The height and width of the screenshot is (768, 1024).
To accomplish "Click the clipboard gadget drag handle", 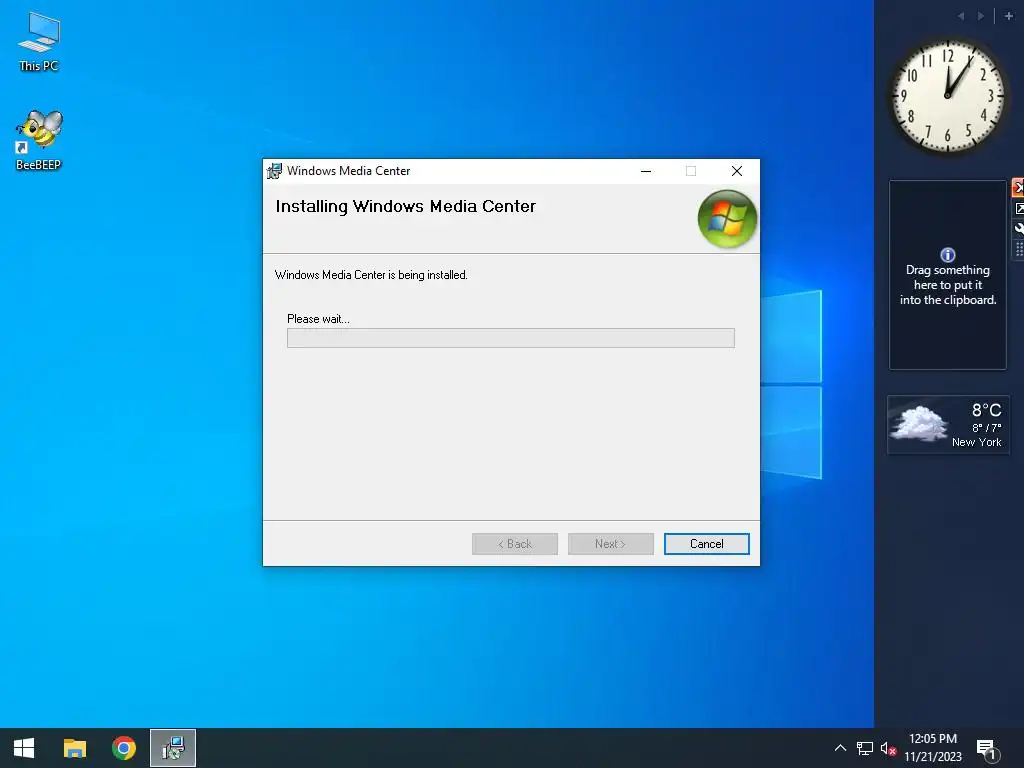I will 1018,249.
